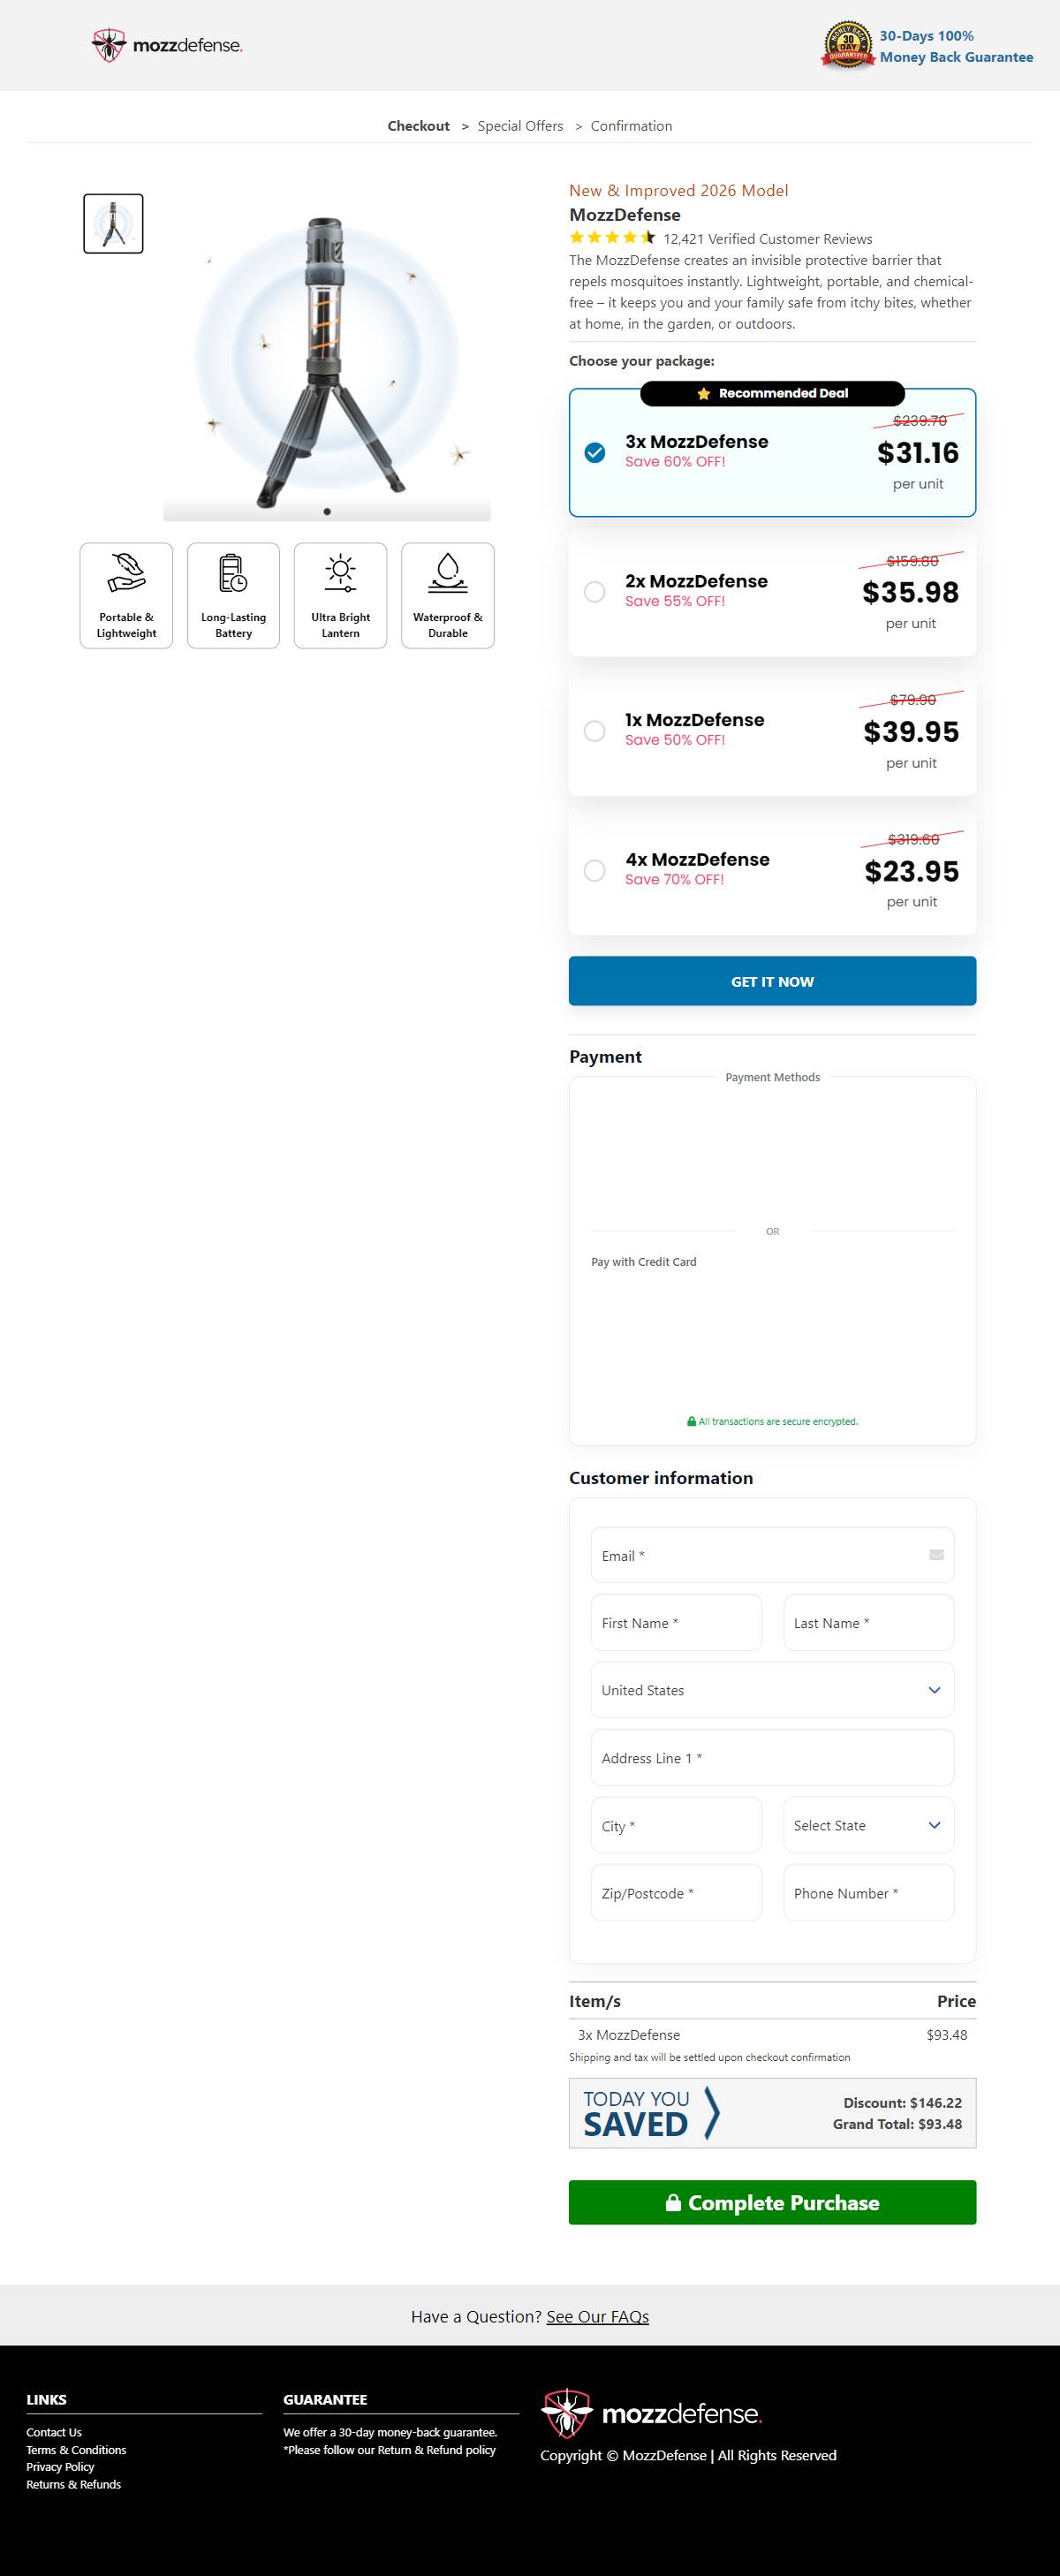Select the product thumbnail image
Viewport: 1060px width, 2576px height.
pos(113,223)
